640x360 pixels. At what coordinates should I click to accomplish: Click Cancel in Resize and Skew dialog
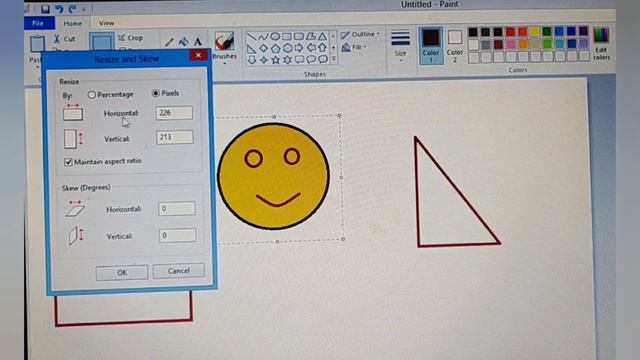tap(179, 271)
